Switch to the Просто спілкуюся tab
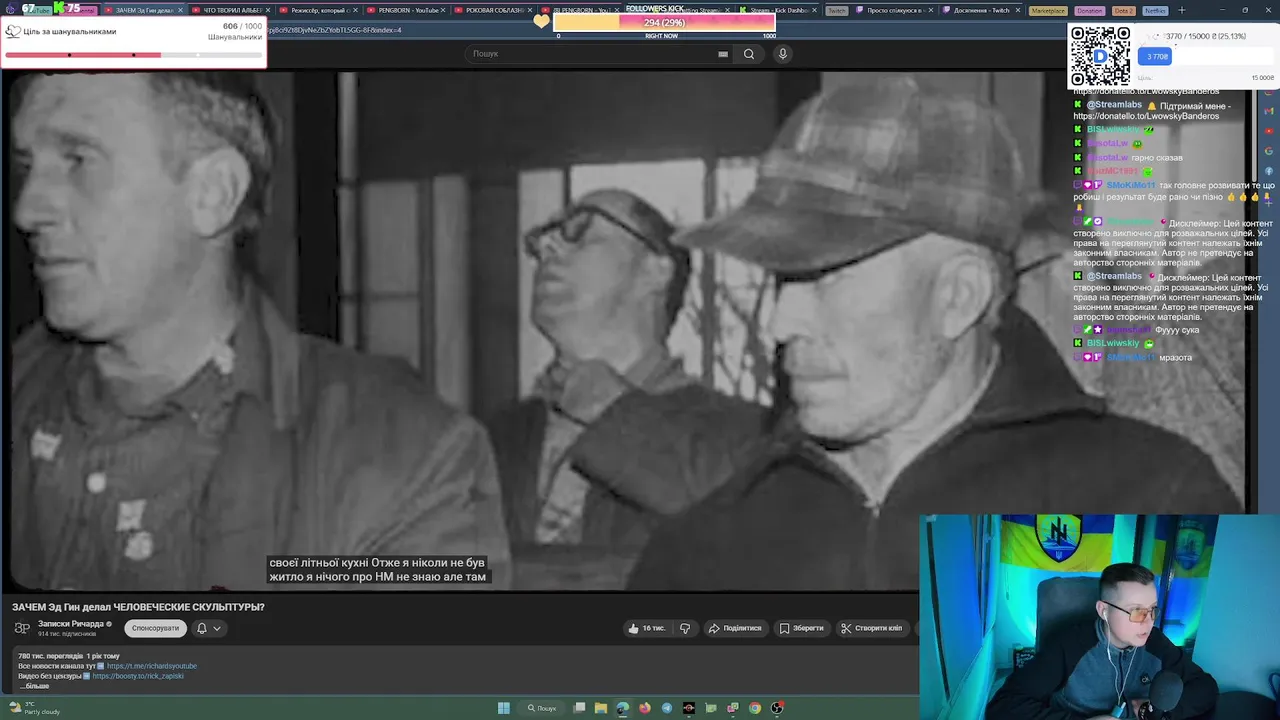The image size is (1280, 720). [893, 10]
